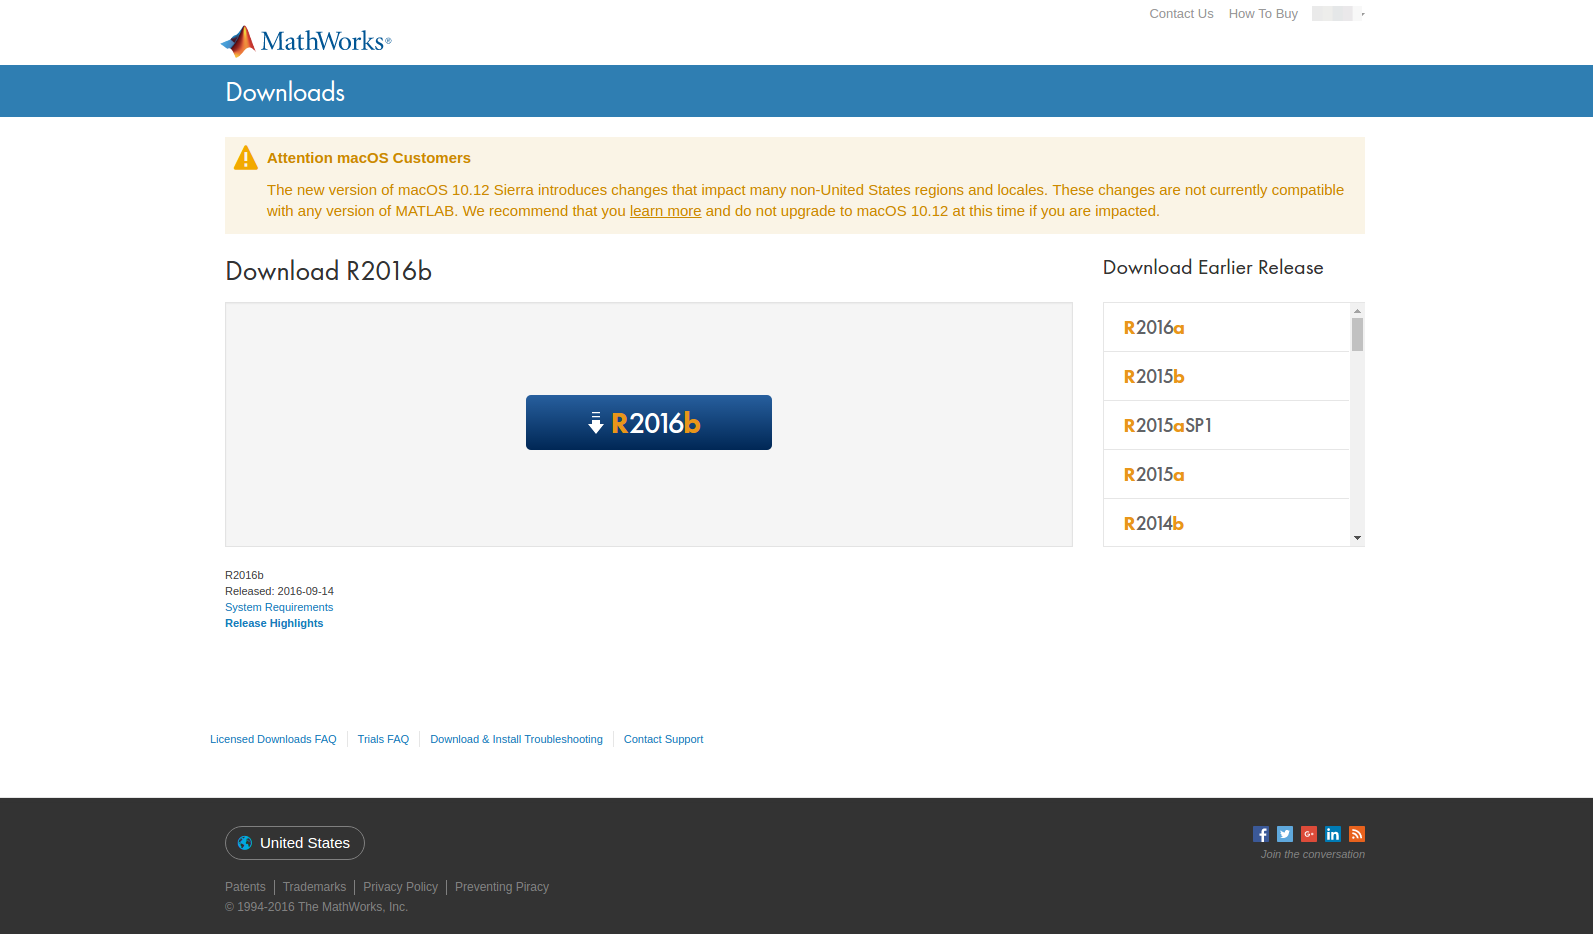The width and height of the screenshot is (1594, 934).
Task: Open Preventing Piracy footer link
Action: click(502, 887)
